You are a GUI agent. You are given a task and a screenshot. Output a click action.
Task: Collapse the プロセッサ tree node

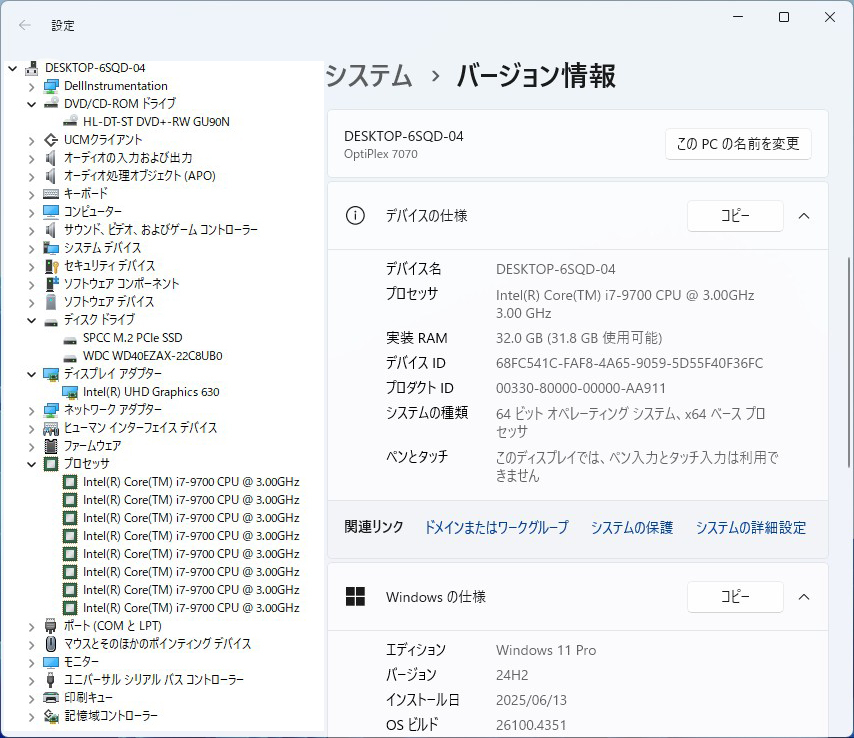[31, 464]
